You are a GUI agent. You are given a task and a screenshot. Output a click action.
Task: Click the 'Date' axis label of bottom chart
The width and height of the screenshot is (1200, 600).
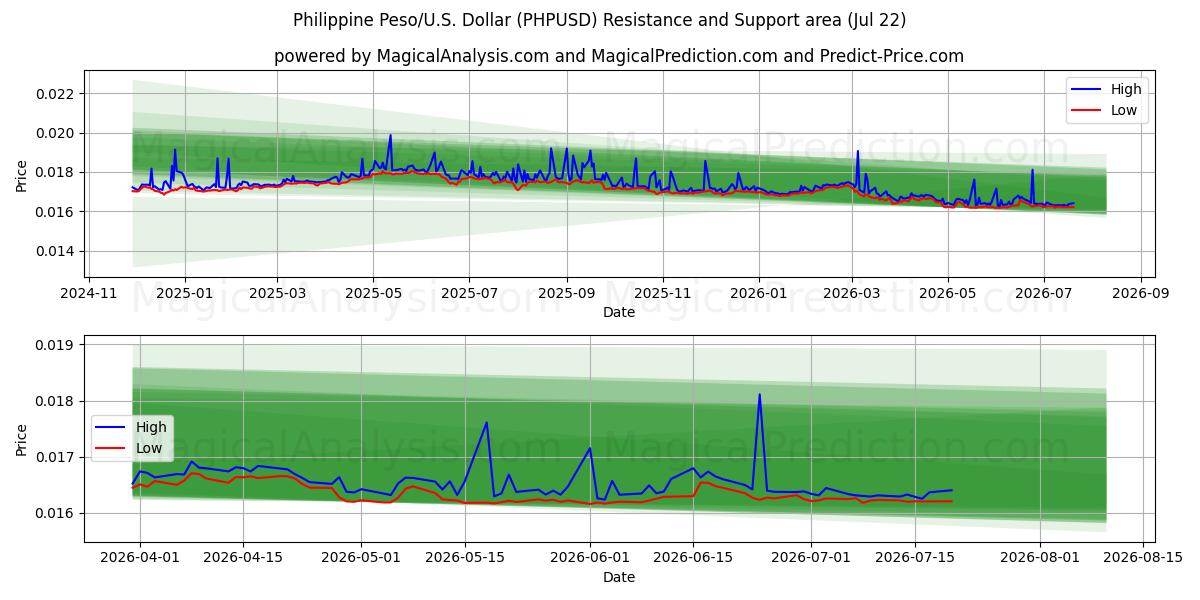(619, 577)
